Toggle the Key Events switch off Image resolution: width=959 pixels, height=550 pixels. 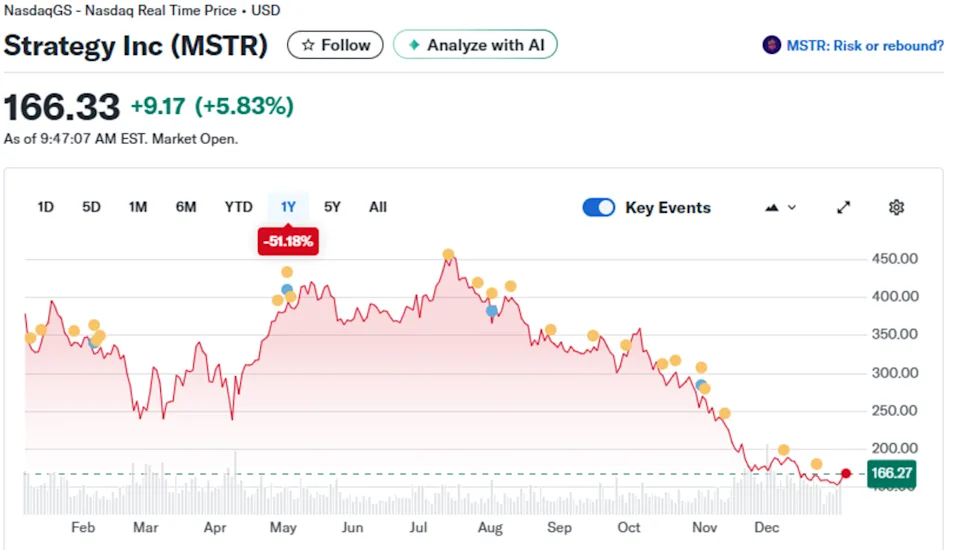tap(599, 207)
